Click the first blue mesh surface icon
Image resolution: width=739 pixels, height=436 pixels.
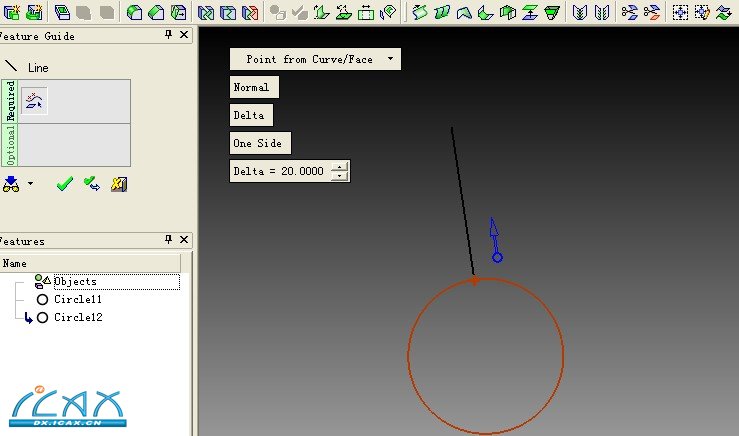point(580,12)
